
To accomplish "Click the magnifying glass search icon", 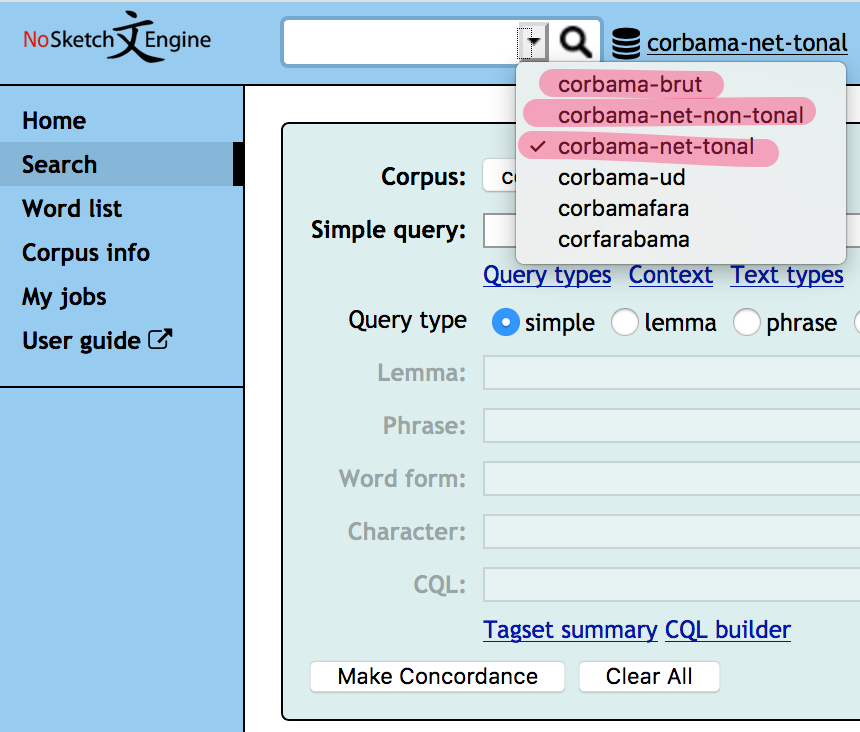I will pyautogui.click(x=574, y=41).
